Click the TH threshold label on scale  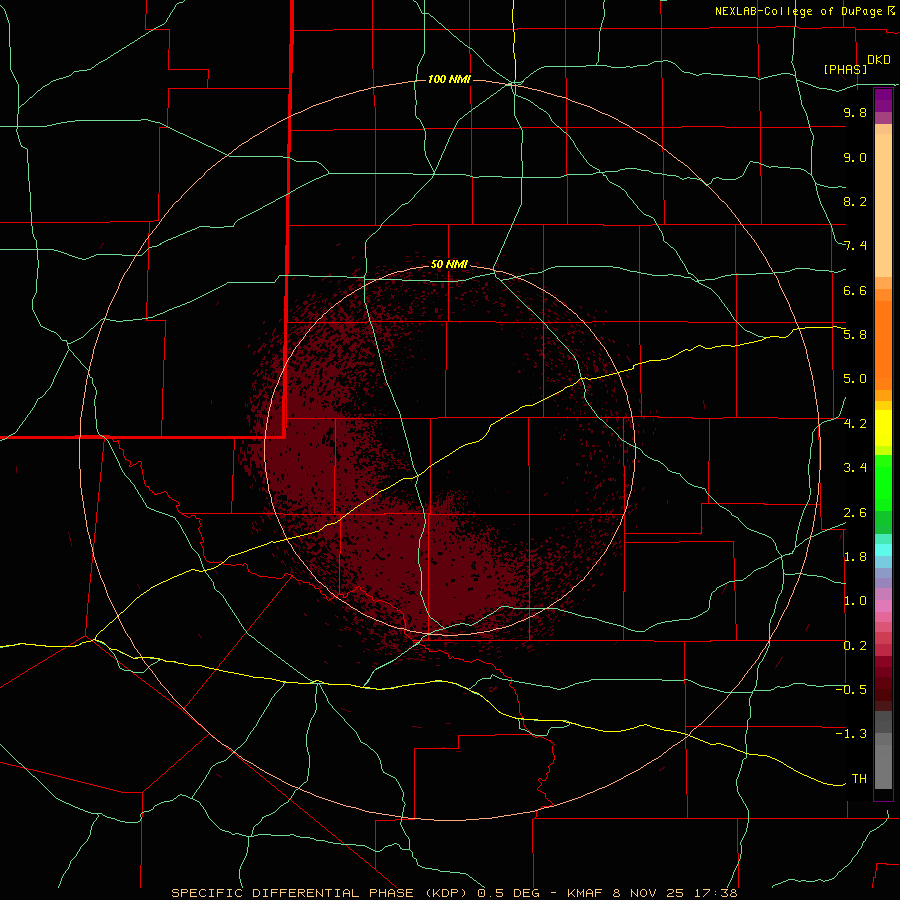[859, 779]
